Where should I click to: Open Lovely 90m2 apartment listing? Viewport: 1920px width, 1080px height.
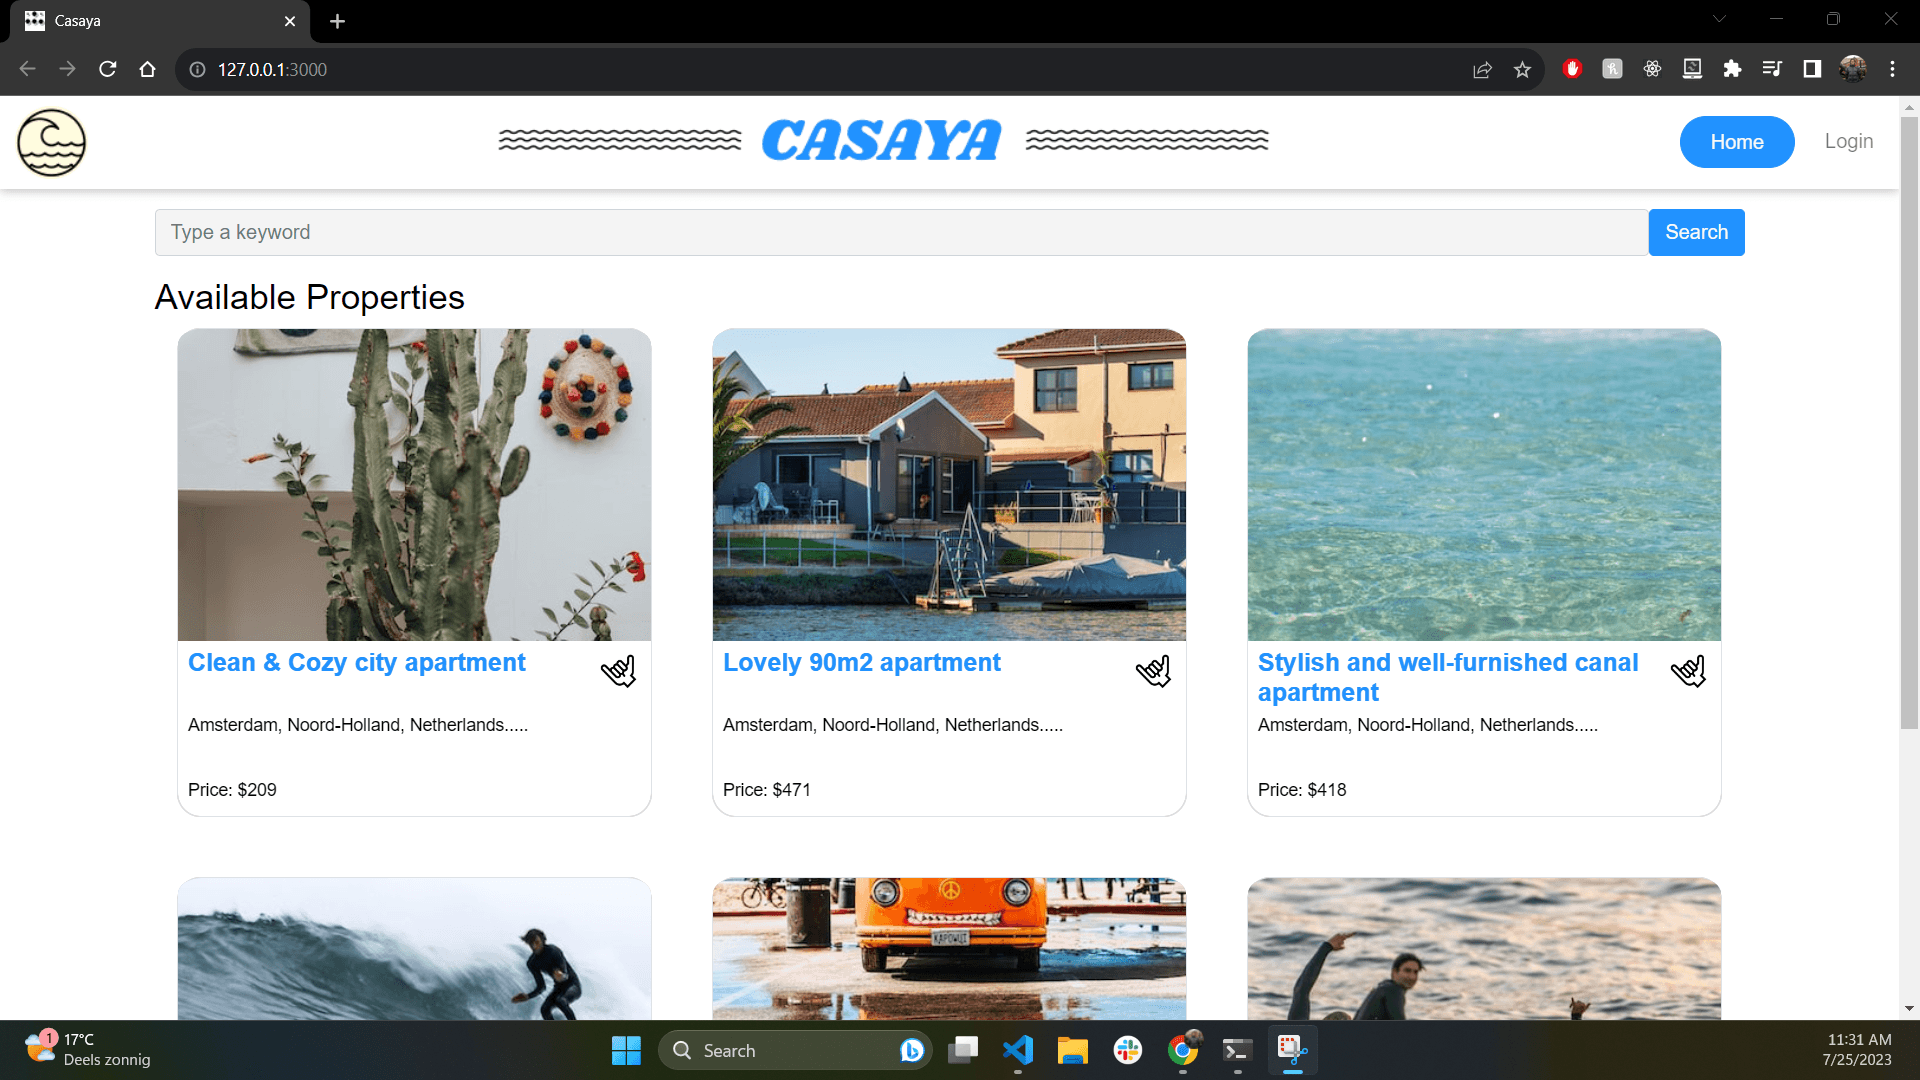(861, 663)
